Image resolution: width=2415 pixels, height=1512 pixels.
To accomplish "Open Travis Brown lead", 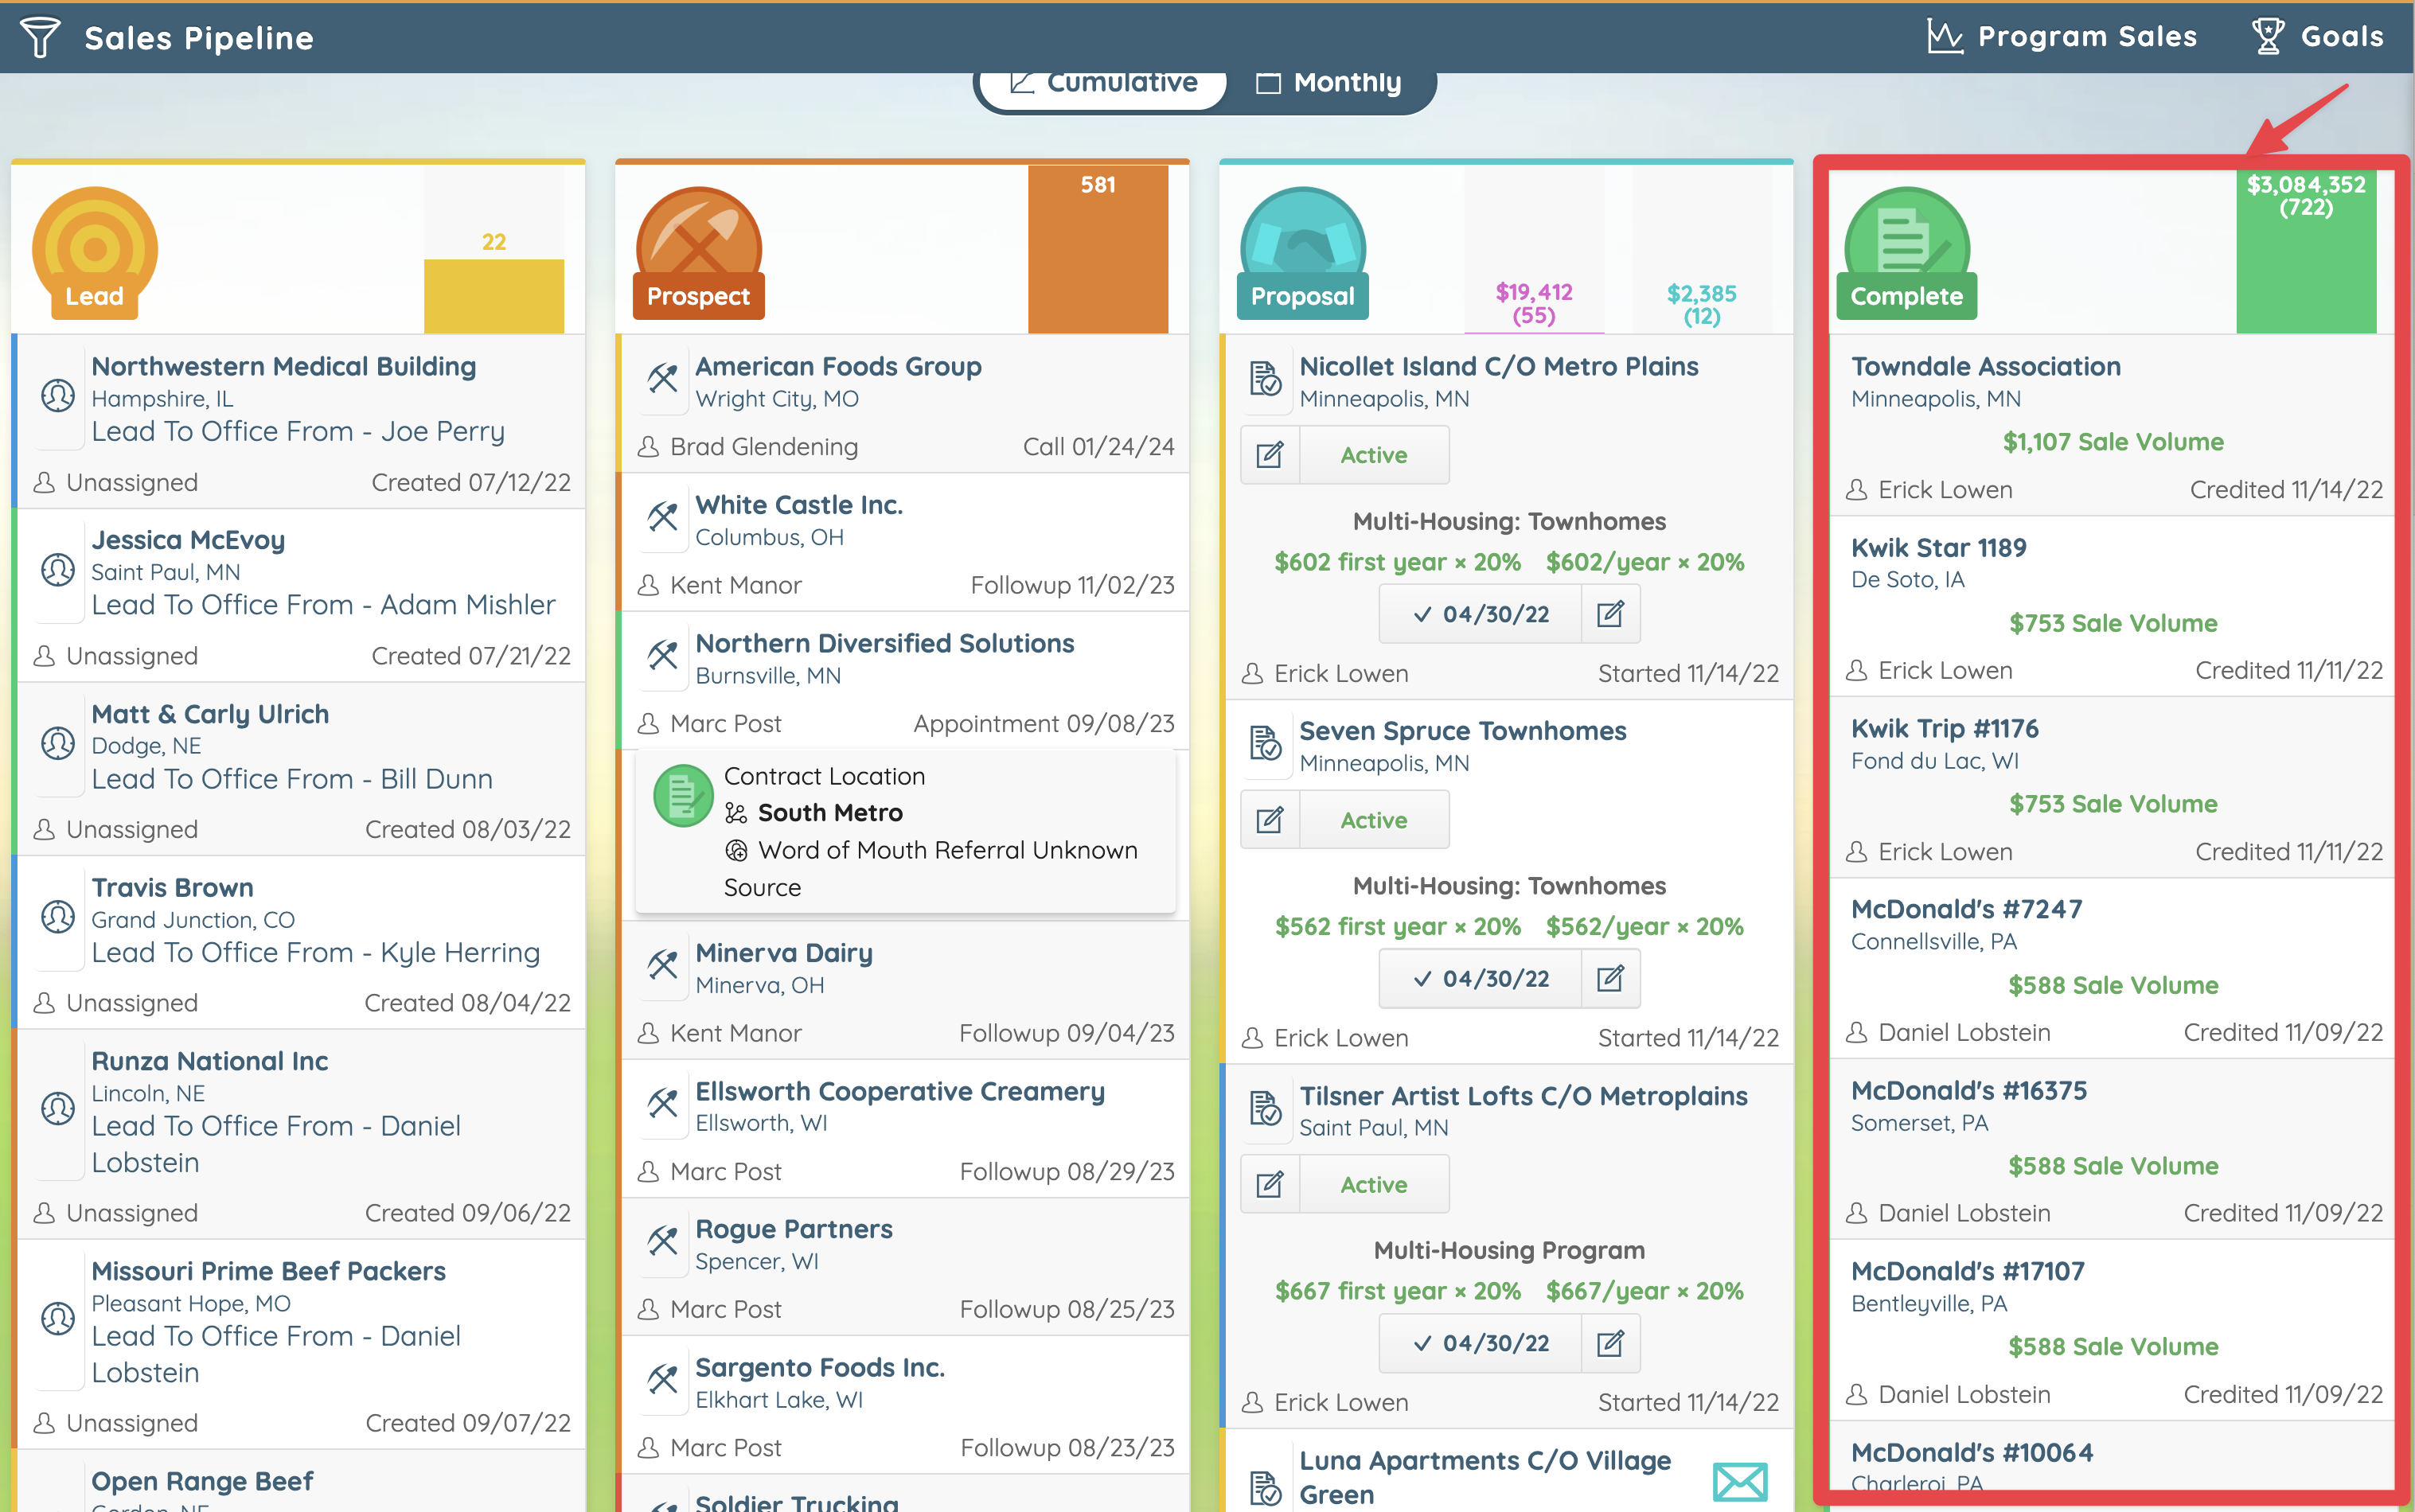I will [172, 887].
